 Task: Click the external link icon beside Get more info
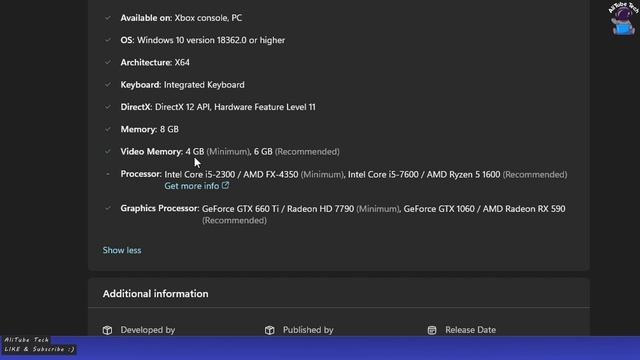click(x=225, y=185)
